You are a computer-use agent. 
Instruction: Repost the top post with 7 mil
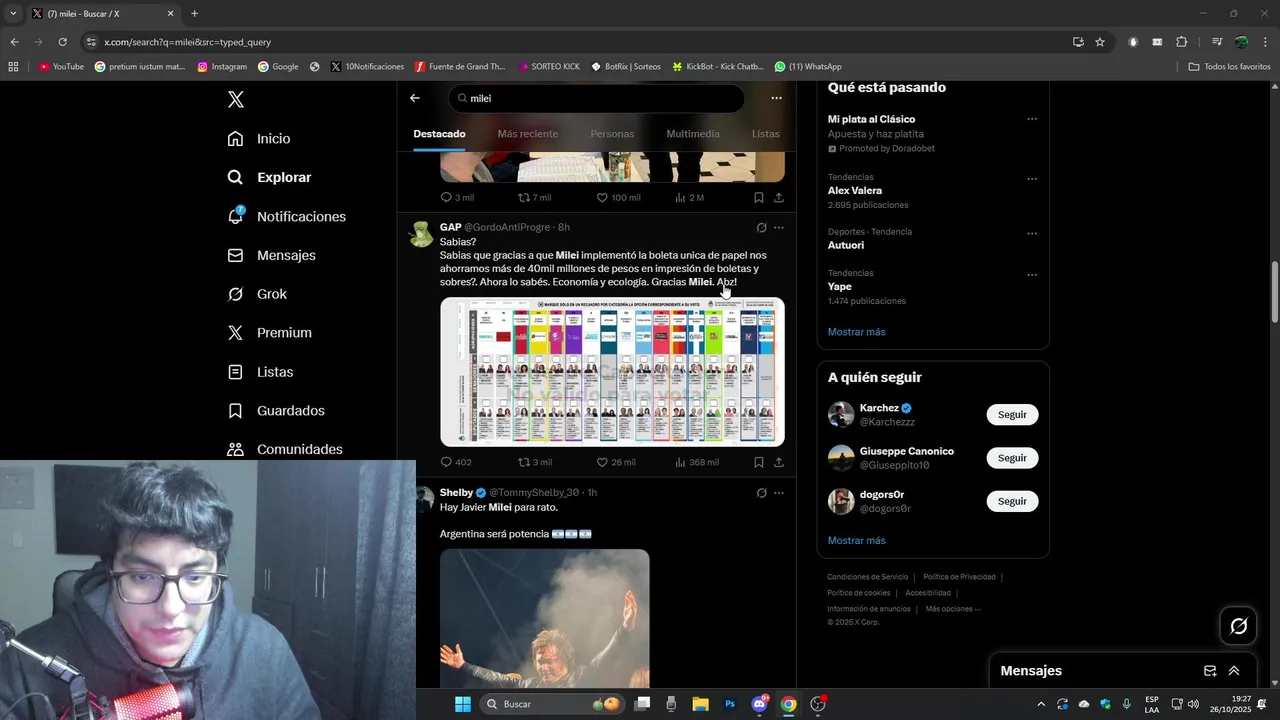534,197
